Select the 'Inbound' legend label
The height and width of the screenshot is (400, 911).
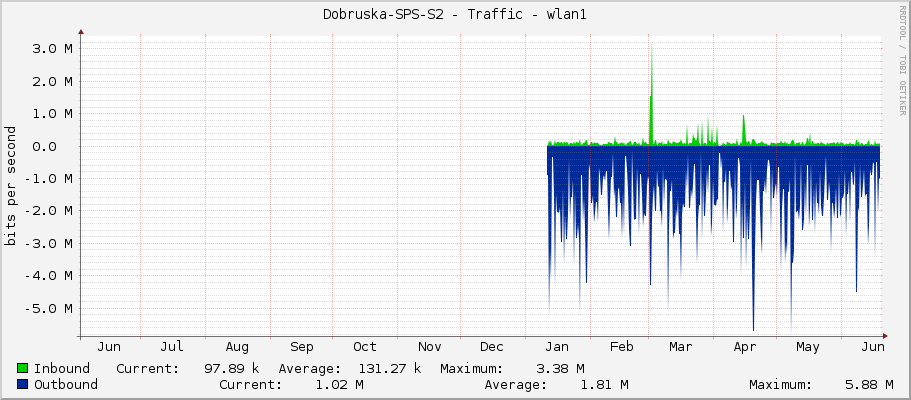click(x=62, y=369)
